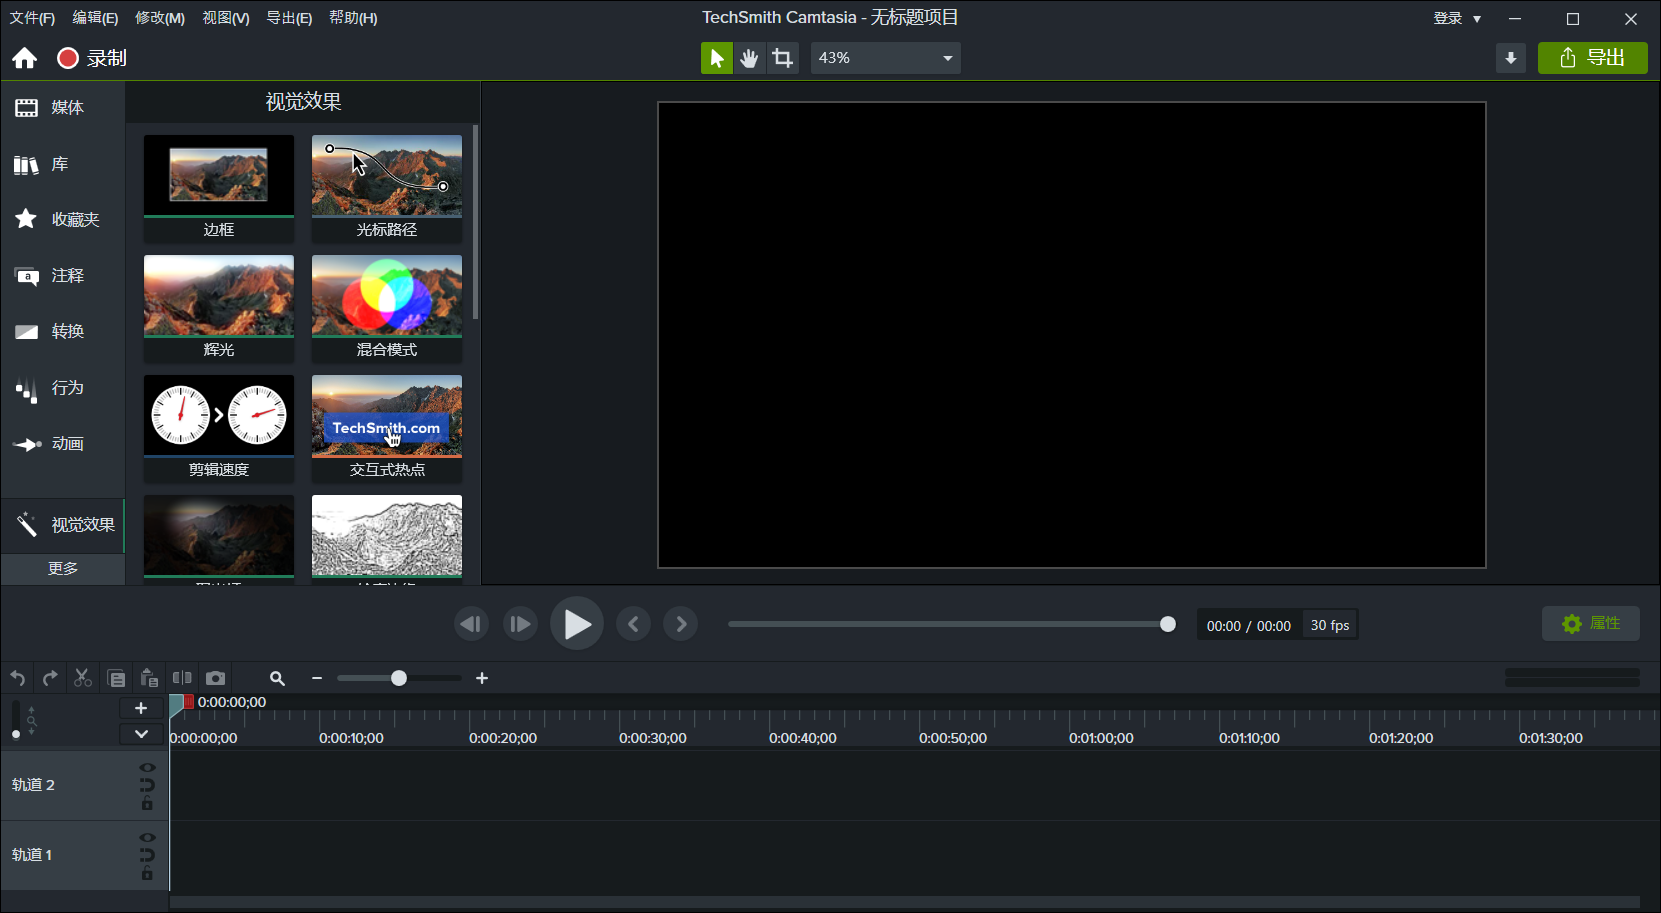The height and width of the screenshot is (913, 1661).
Task: Open the 属性 (properties) panel
Action: [x=1590, y=623]
